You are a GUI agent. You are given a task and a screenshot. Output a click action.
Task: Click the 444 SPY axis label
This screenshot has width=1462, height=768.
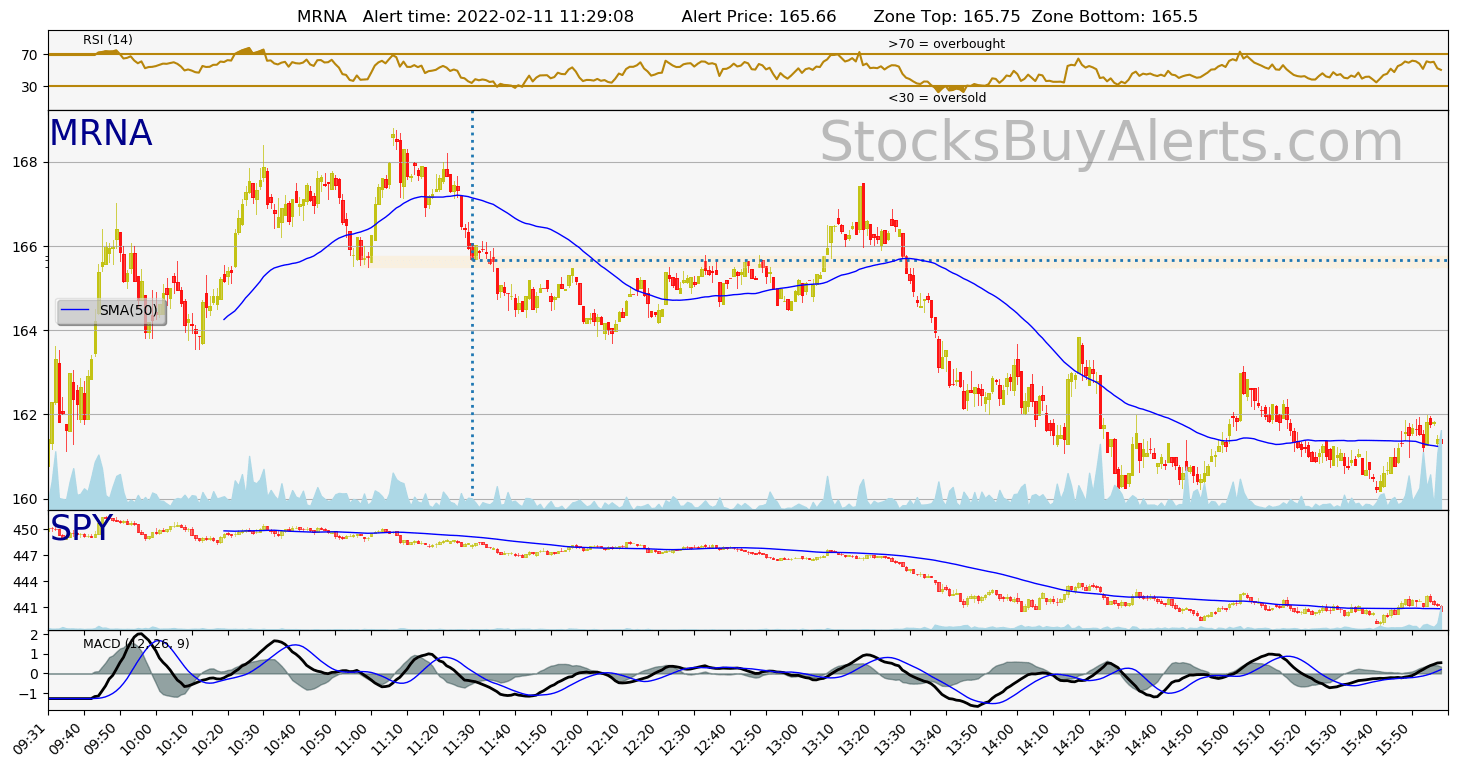click(26, 582)
